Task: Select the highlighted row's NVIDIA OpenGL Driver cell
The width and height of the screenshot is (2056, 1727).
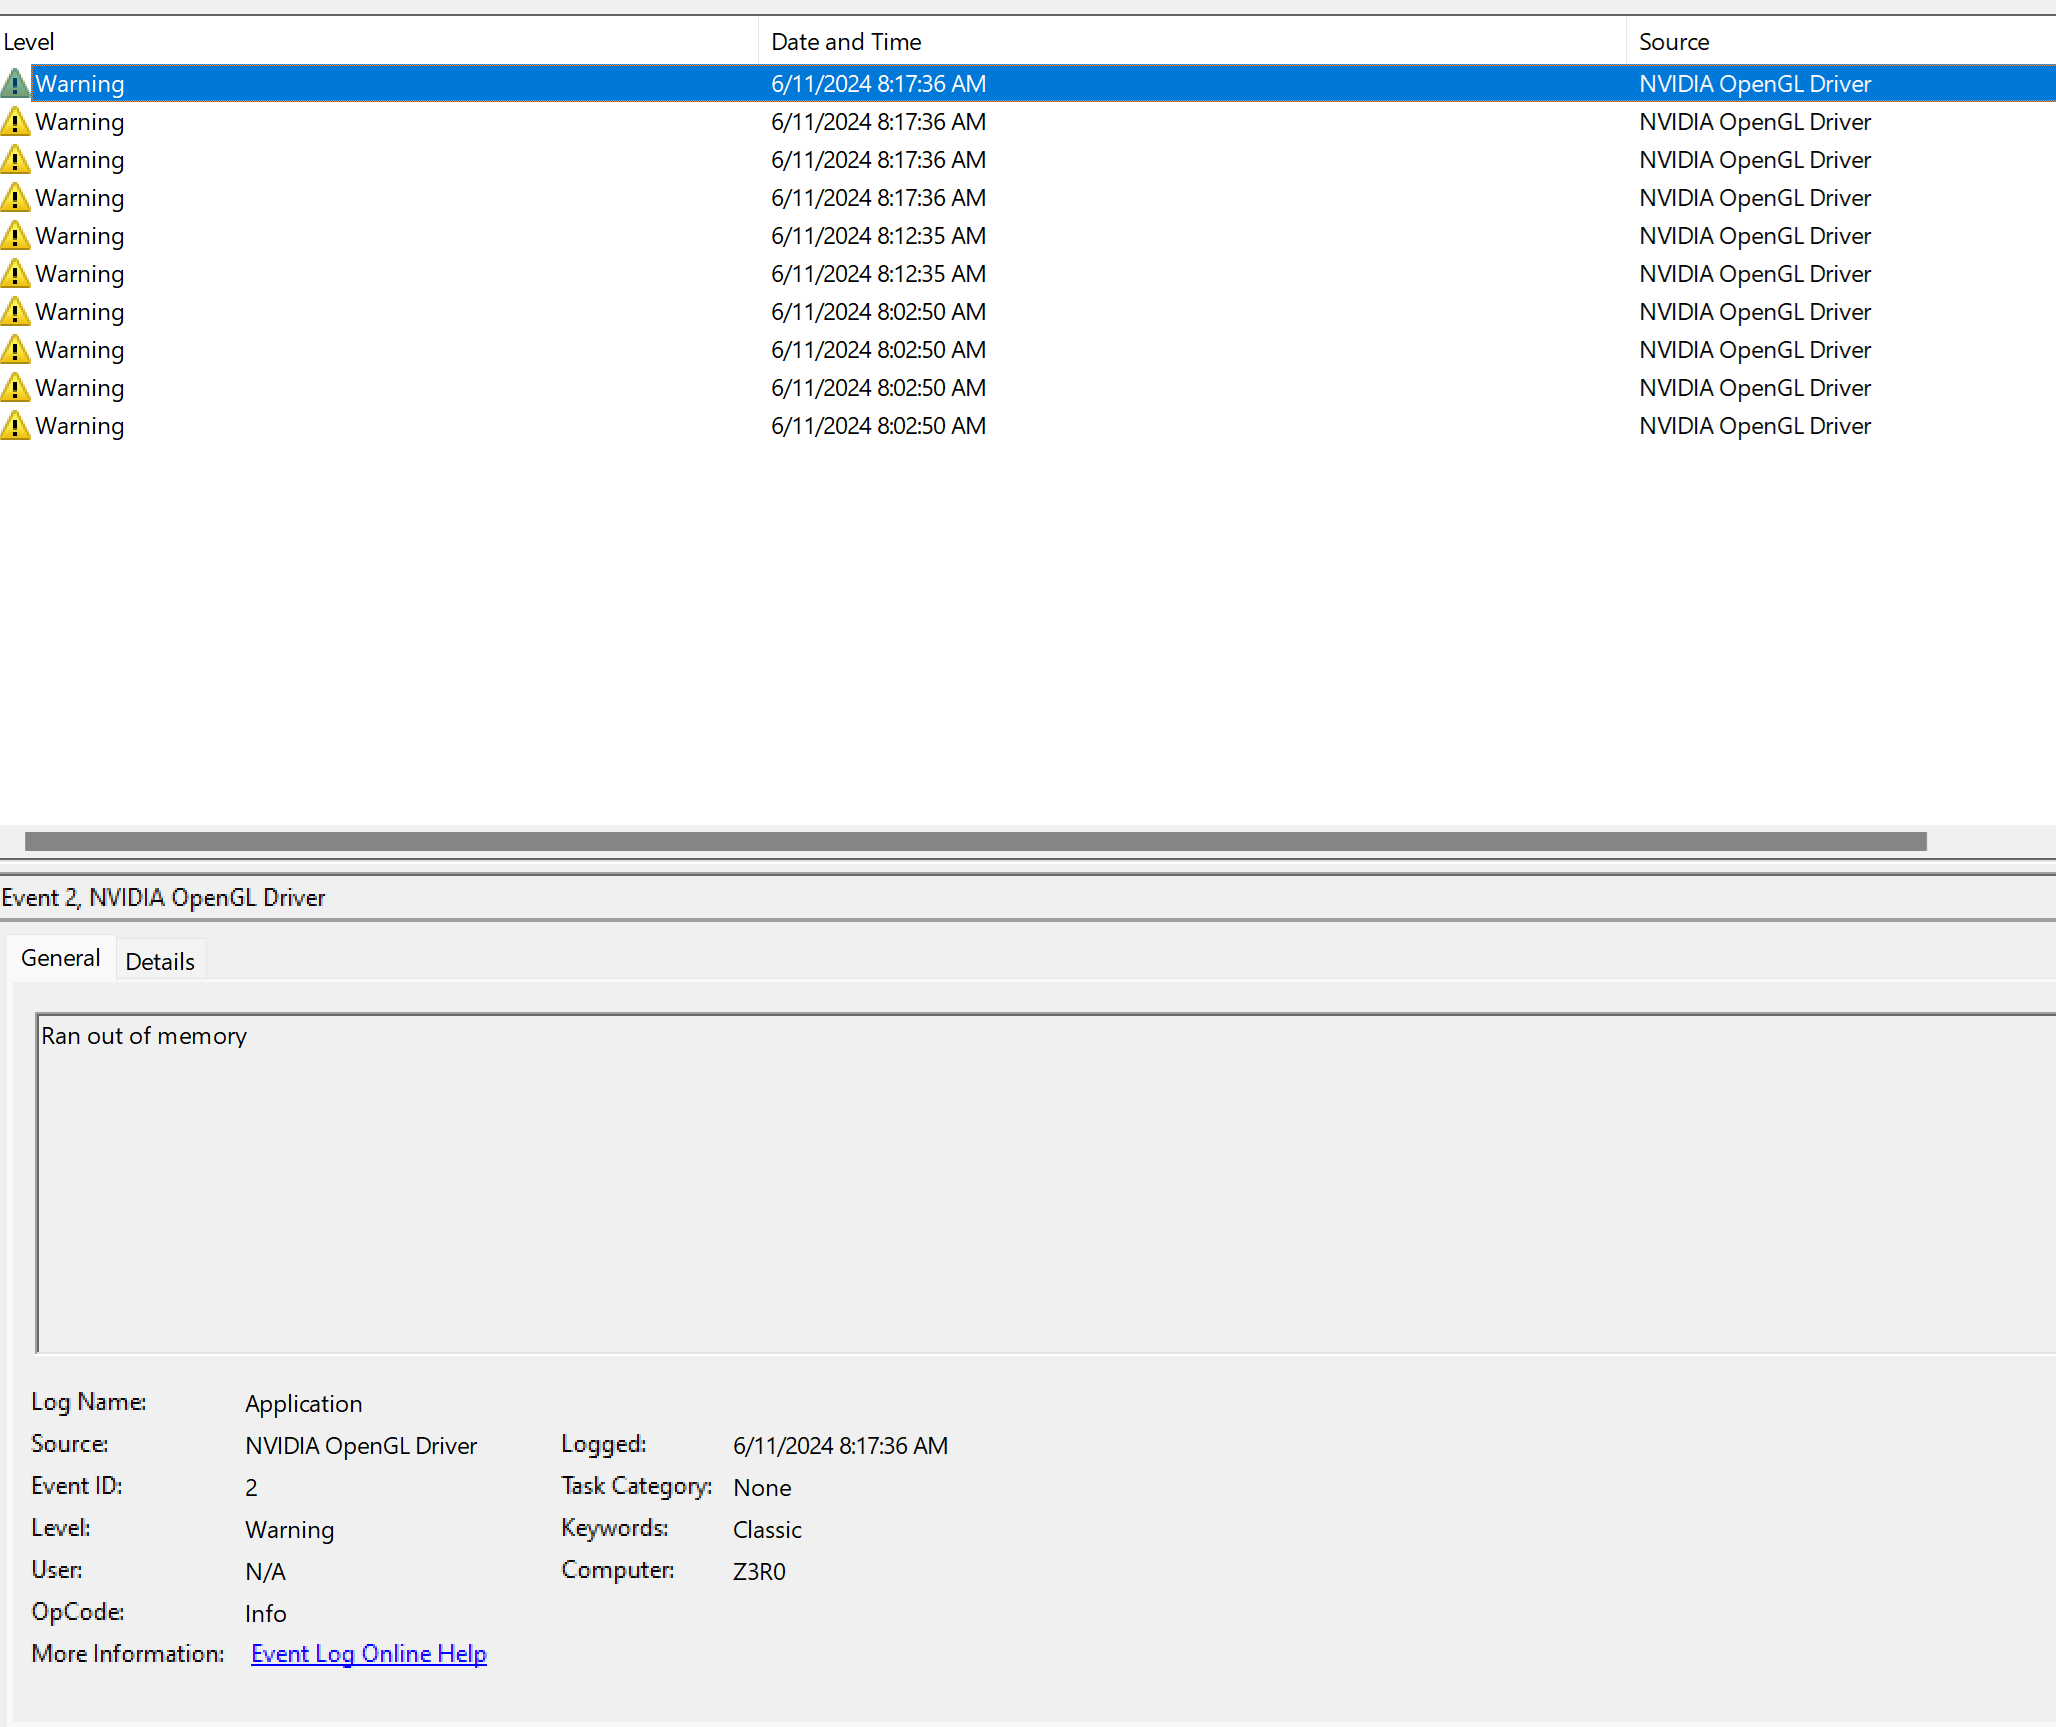Action: coord(1755,84)
